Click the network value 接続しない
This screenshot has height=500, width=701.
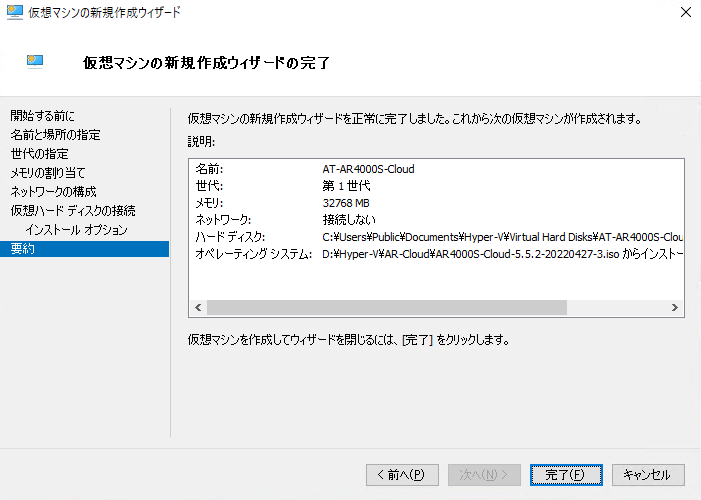point(349,220)
